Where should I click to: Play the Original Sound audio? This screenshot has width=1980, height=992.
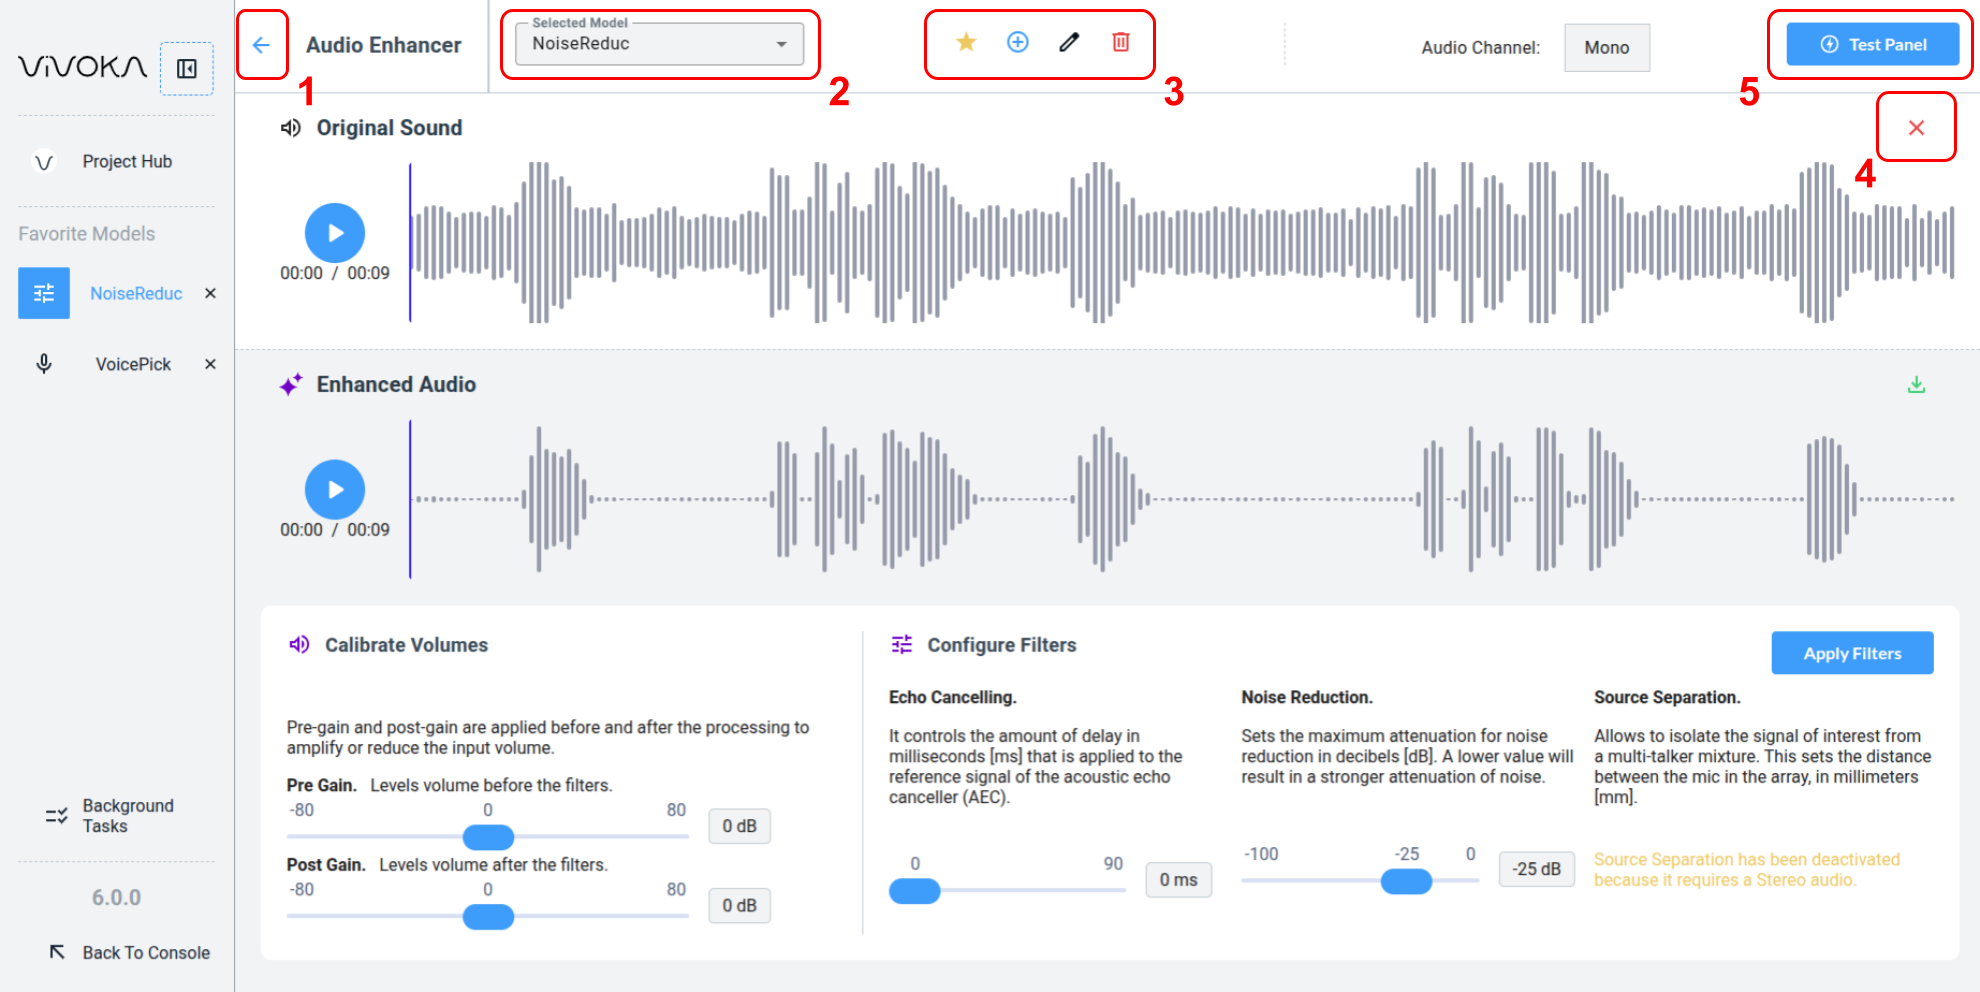tap(335, 233)
